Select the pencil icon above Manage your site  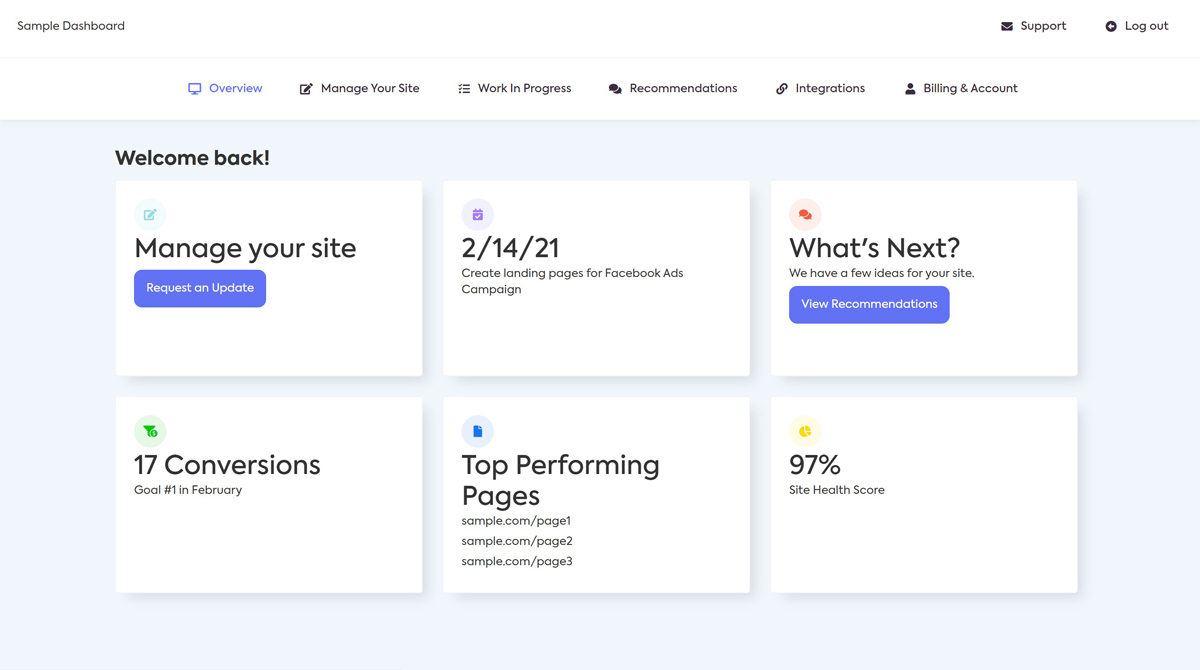[150, 214]
